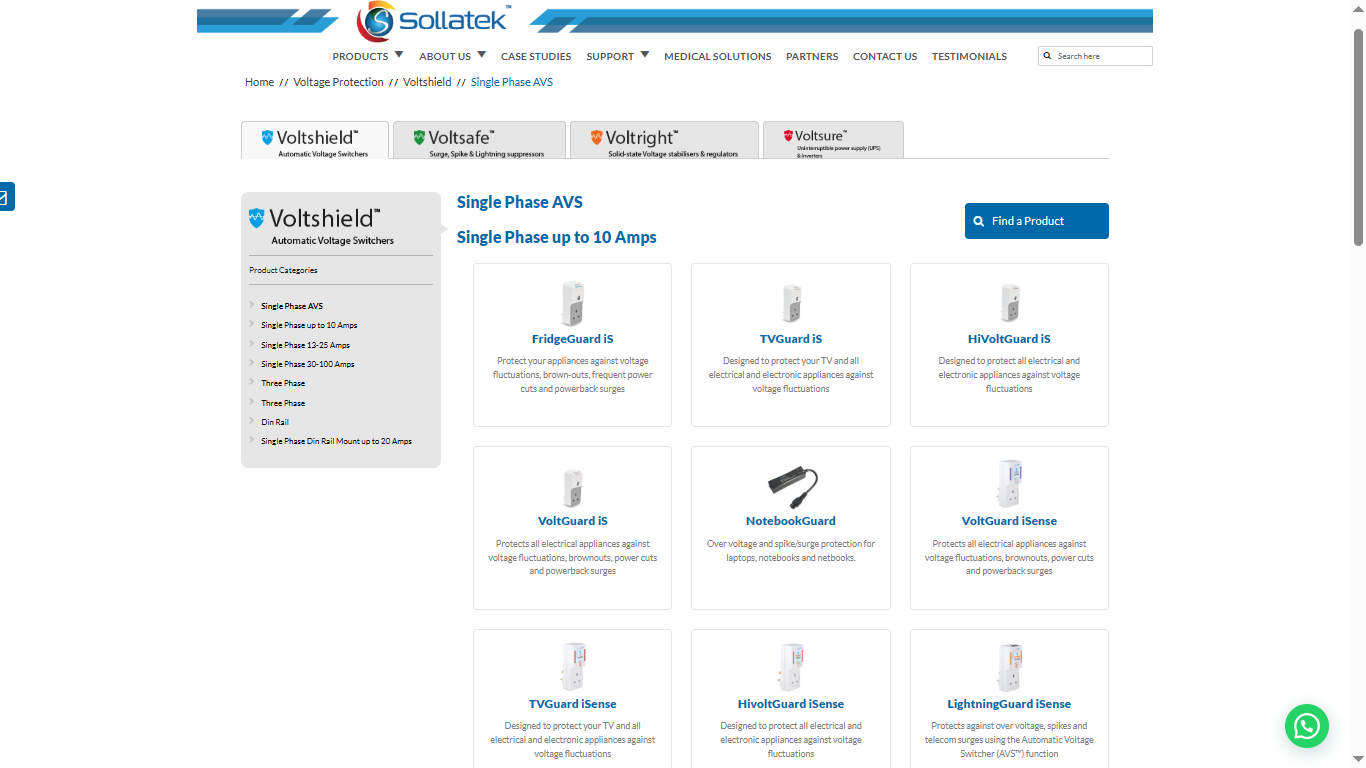Select the Din Rail category

click(x=275, y=422)
